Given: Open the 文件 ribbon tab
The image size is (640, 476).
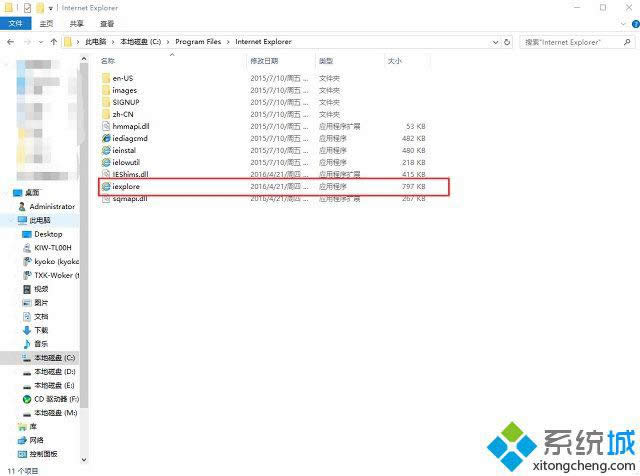Looking at the screenshot, I should (16, 23).
